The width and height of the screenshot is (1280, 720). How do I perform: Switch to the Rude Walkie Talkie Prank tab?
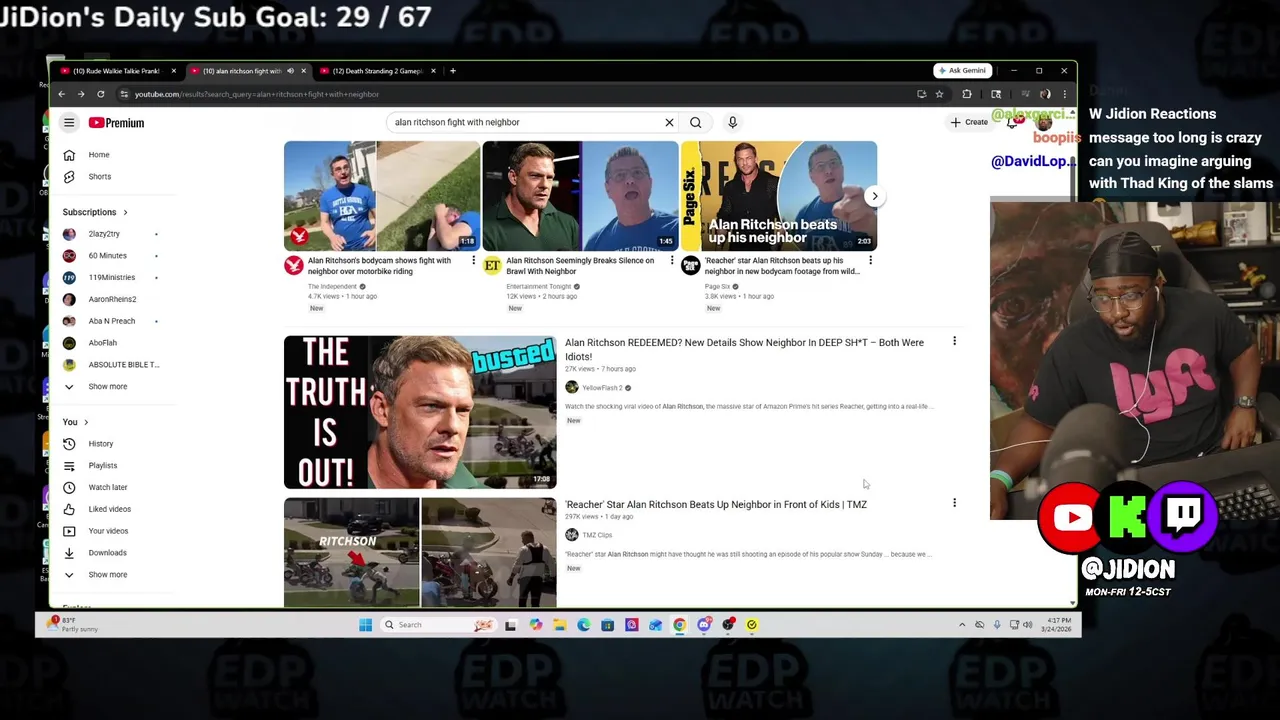pos(115,71)
